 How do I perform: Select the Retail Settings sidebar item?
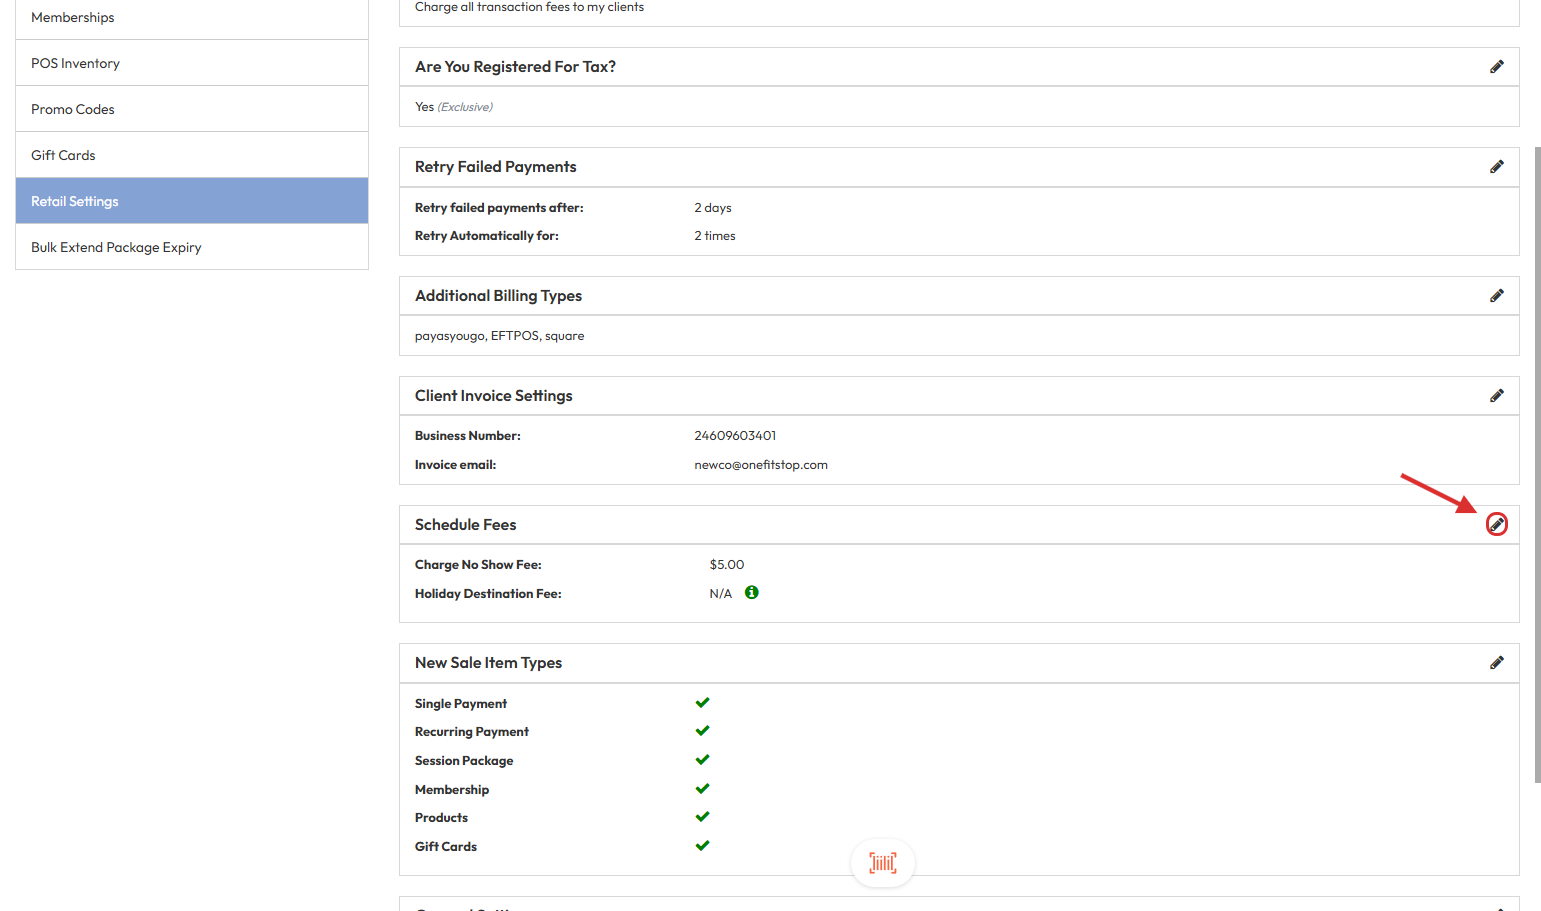click(x=191, y=201)
